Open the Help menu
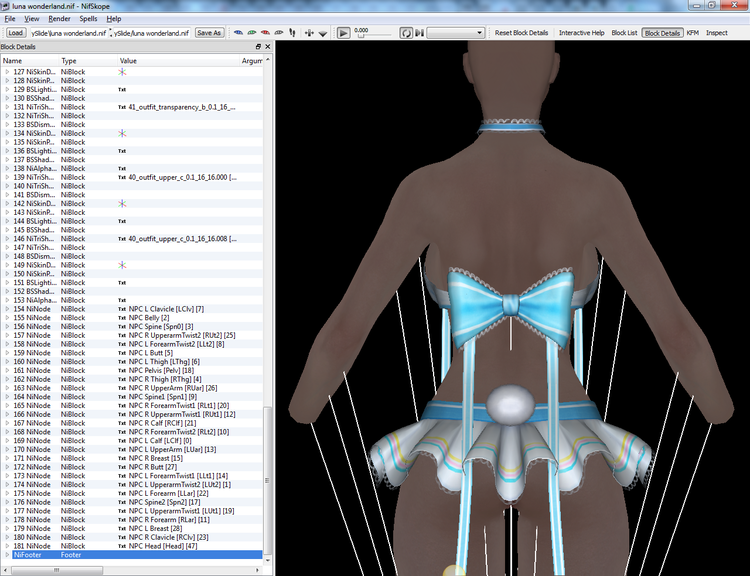This screenshot has width=750, height=576. pos(114,19)
